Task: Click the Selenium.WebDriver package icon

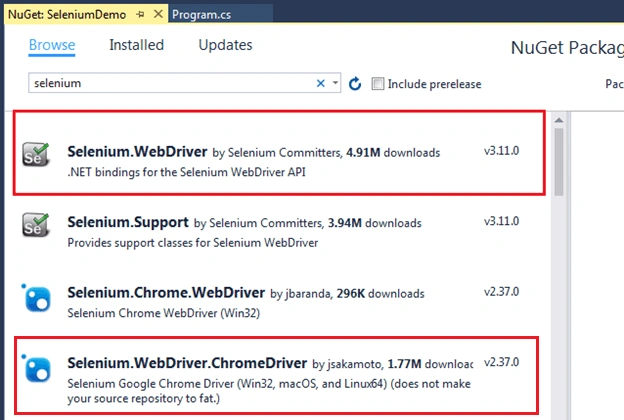Action: 35,155
